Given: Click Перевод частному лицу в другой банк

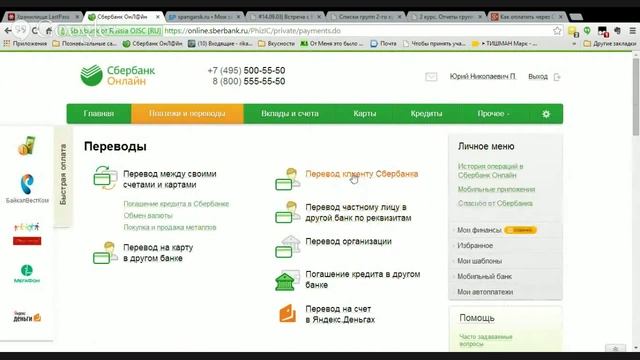Looking at the screenshot, I should click(358, 212).
